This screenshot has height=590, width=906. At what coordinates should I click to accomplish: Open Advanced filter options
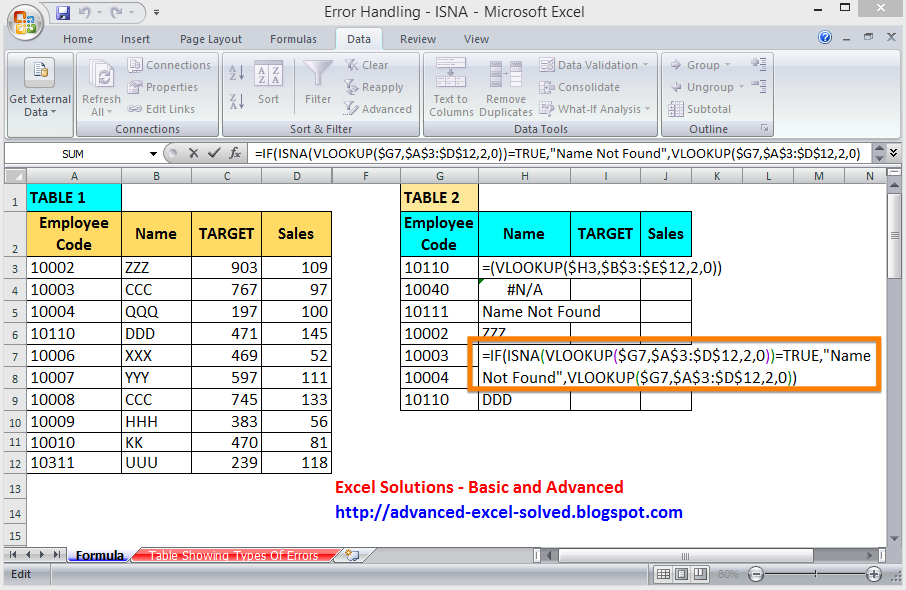[378, 109]
